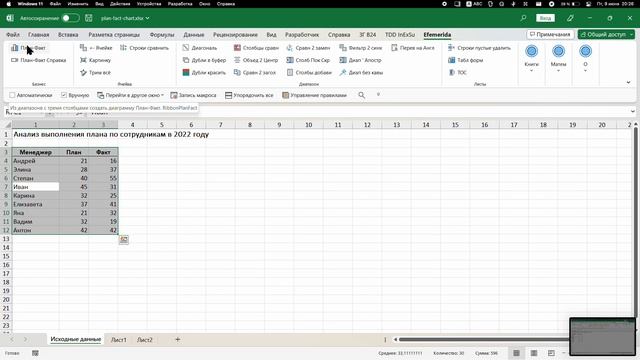Open the Файл tab
The height and width of the screenshot is (360, 640).
point(13,35)
